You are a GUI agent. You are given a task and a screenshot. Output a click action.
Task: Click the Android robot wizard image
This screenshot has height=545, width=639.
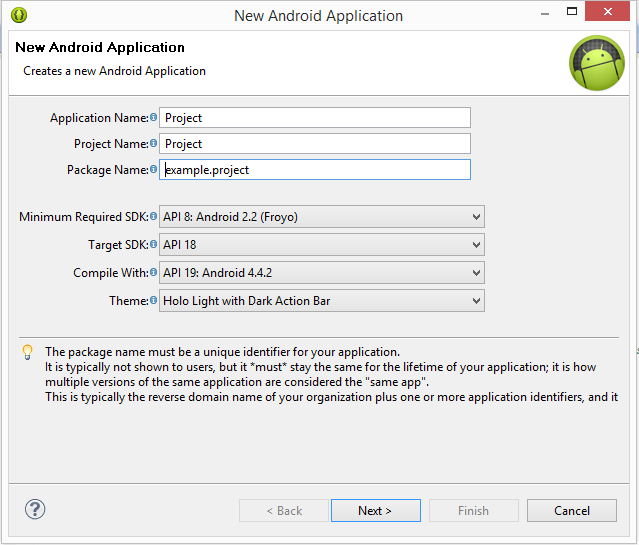597,63
